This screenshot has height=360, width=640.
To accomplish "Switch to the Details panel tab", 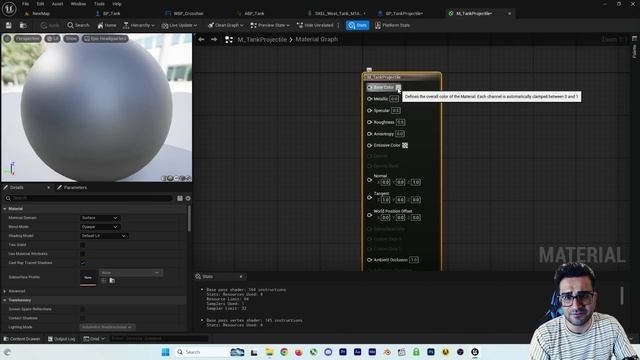I will point(17,187).
